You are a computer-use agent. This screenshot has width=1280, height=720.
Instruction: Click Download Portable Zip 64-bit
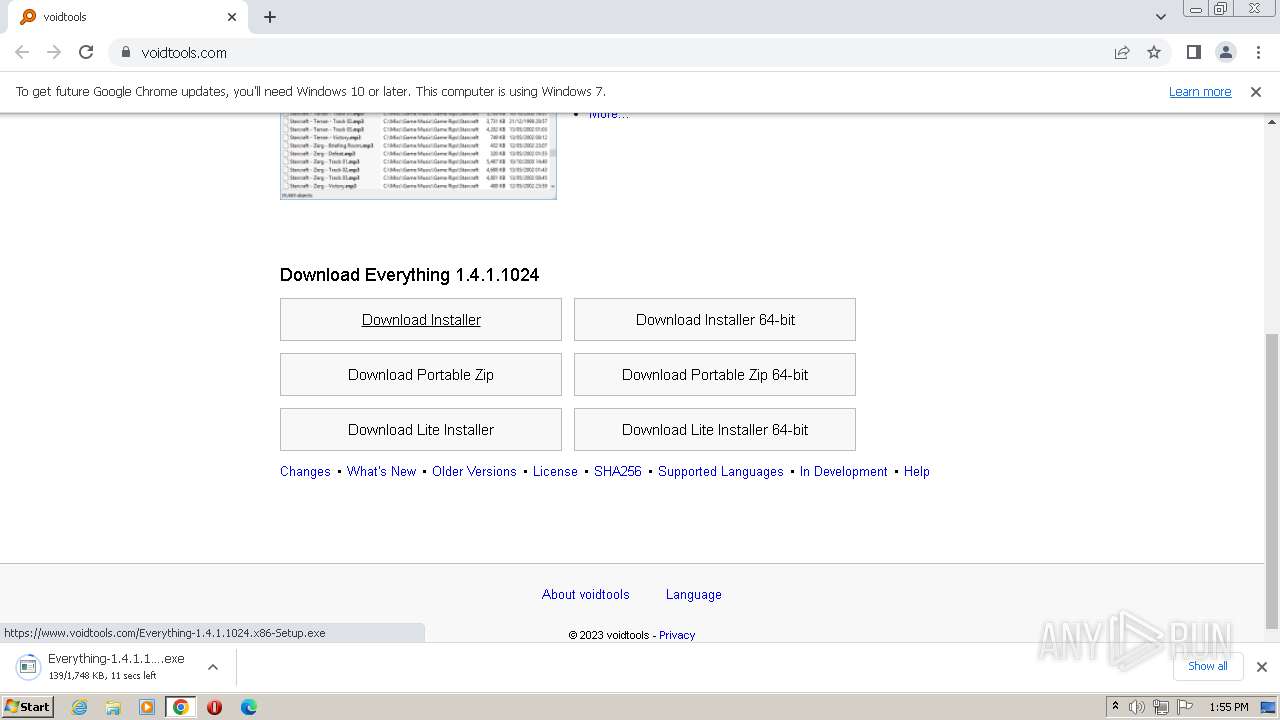[715, 375]
